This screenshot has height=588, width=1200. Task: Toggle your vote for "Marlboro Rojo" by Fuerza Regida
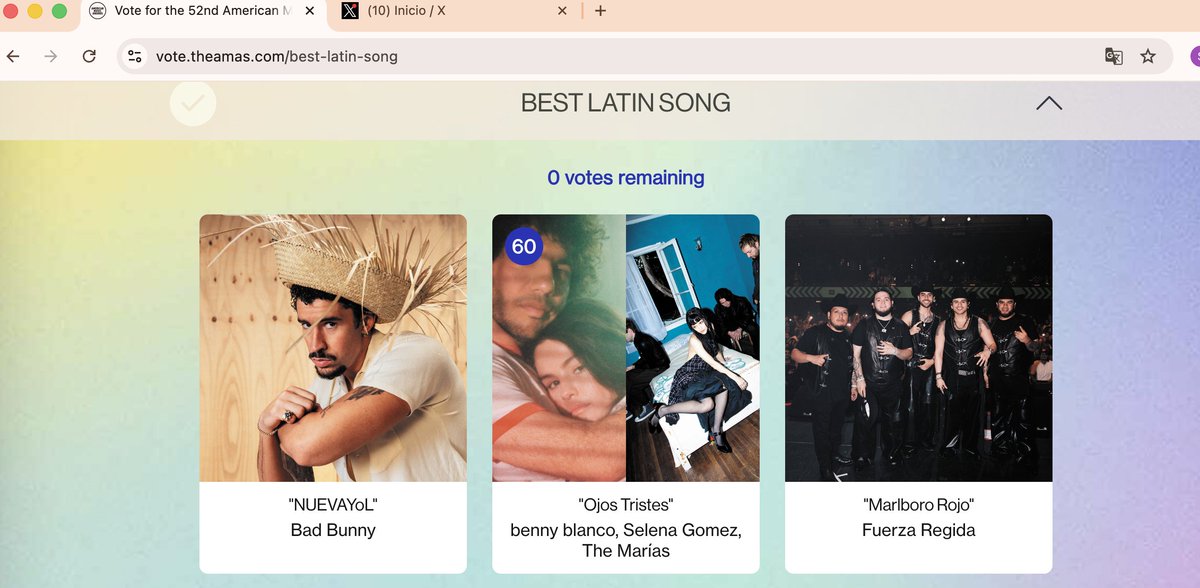918,346
